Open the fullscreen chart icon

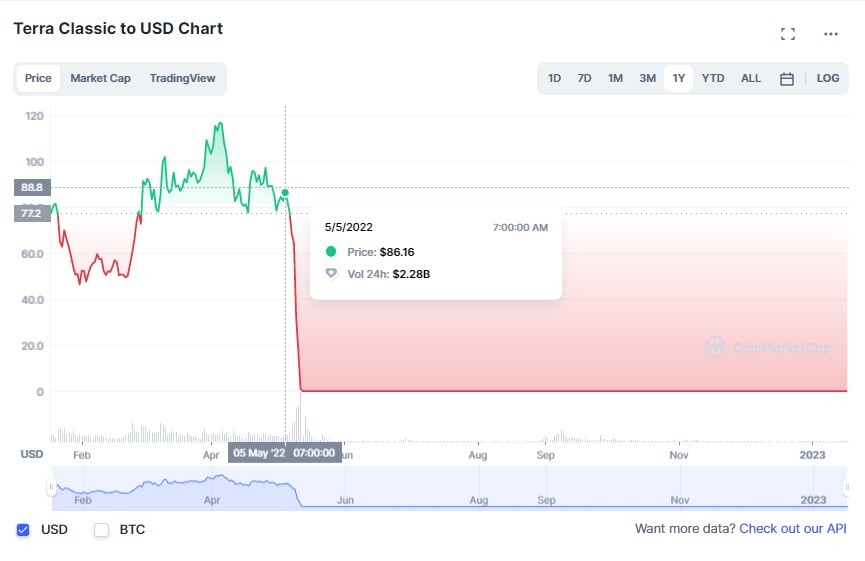click(x=788, y=34)
